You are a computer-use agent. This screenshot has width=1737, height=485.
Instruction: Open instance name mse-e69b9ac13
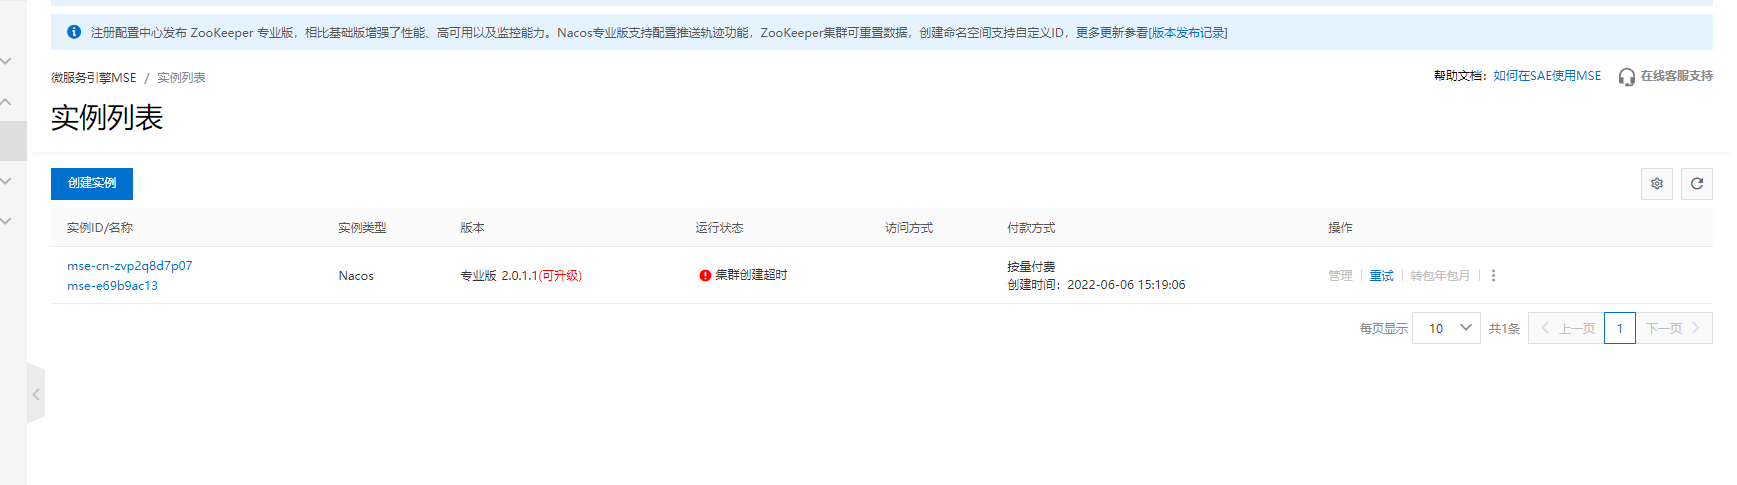113,286
